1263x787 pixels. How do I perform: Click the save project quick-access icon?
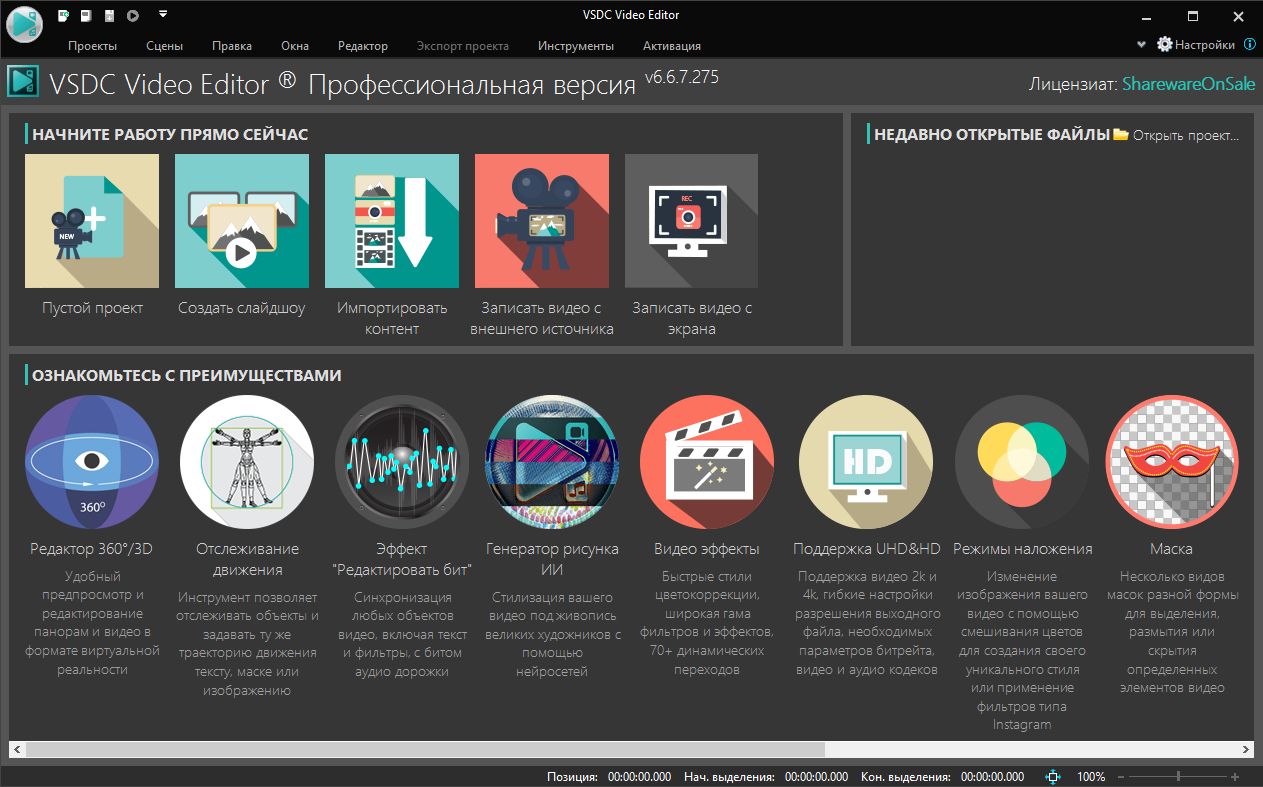click(110, 15)
